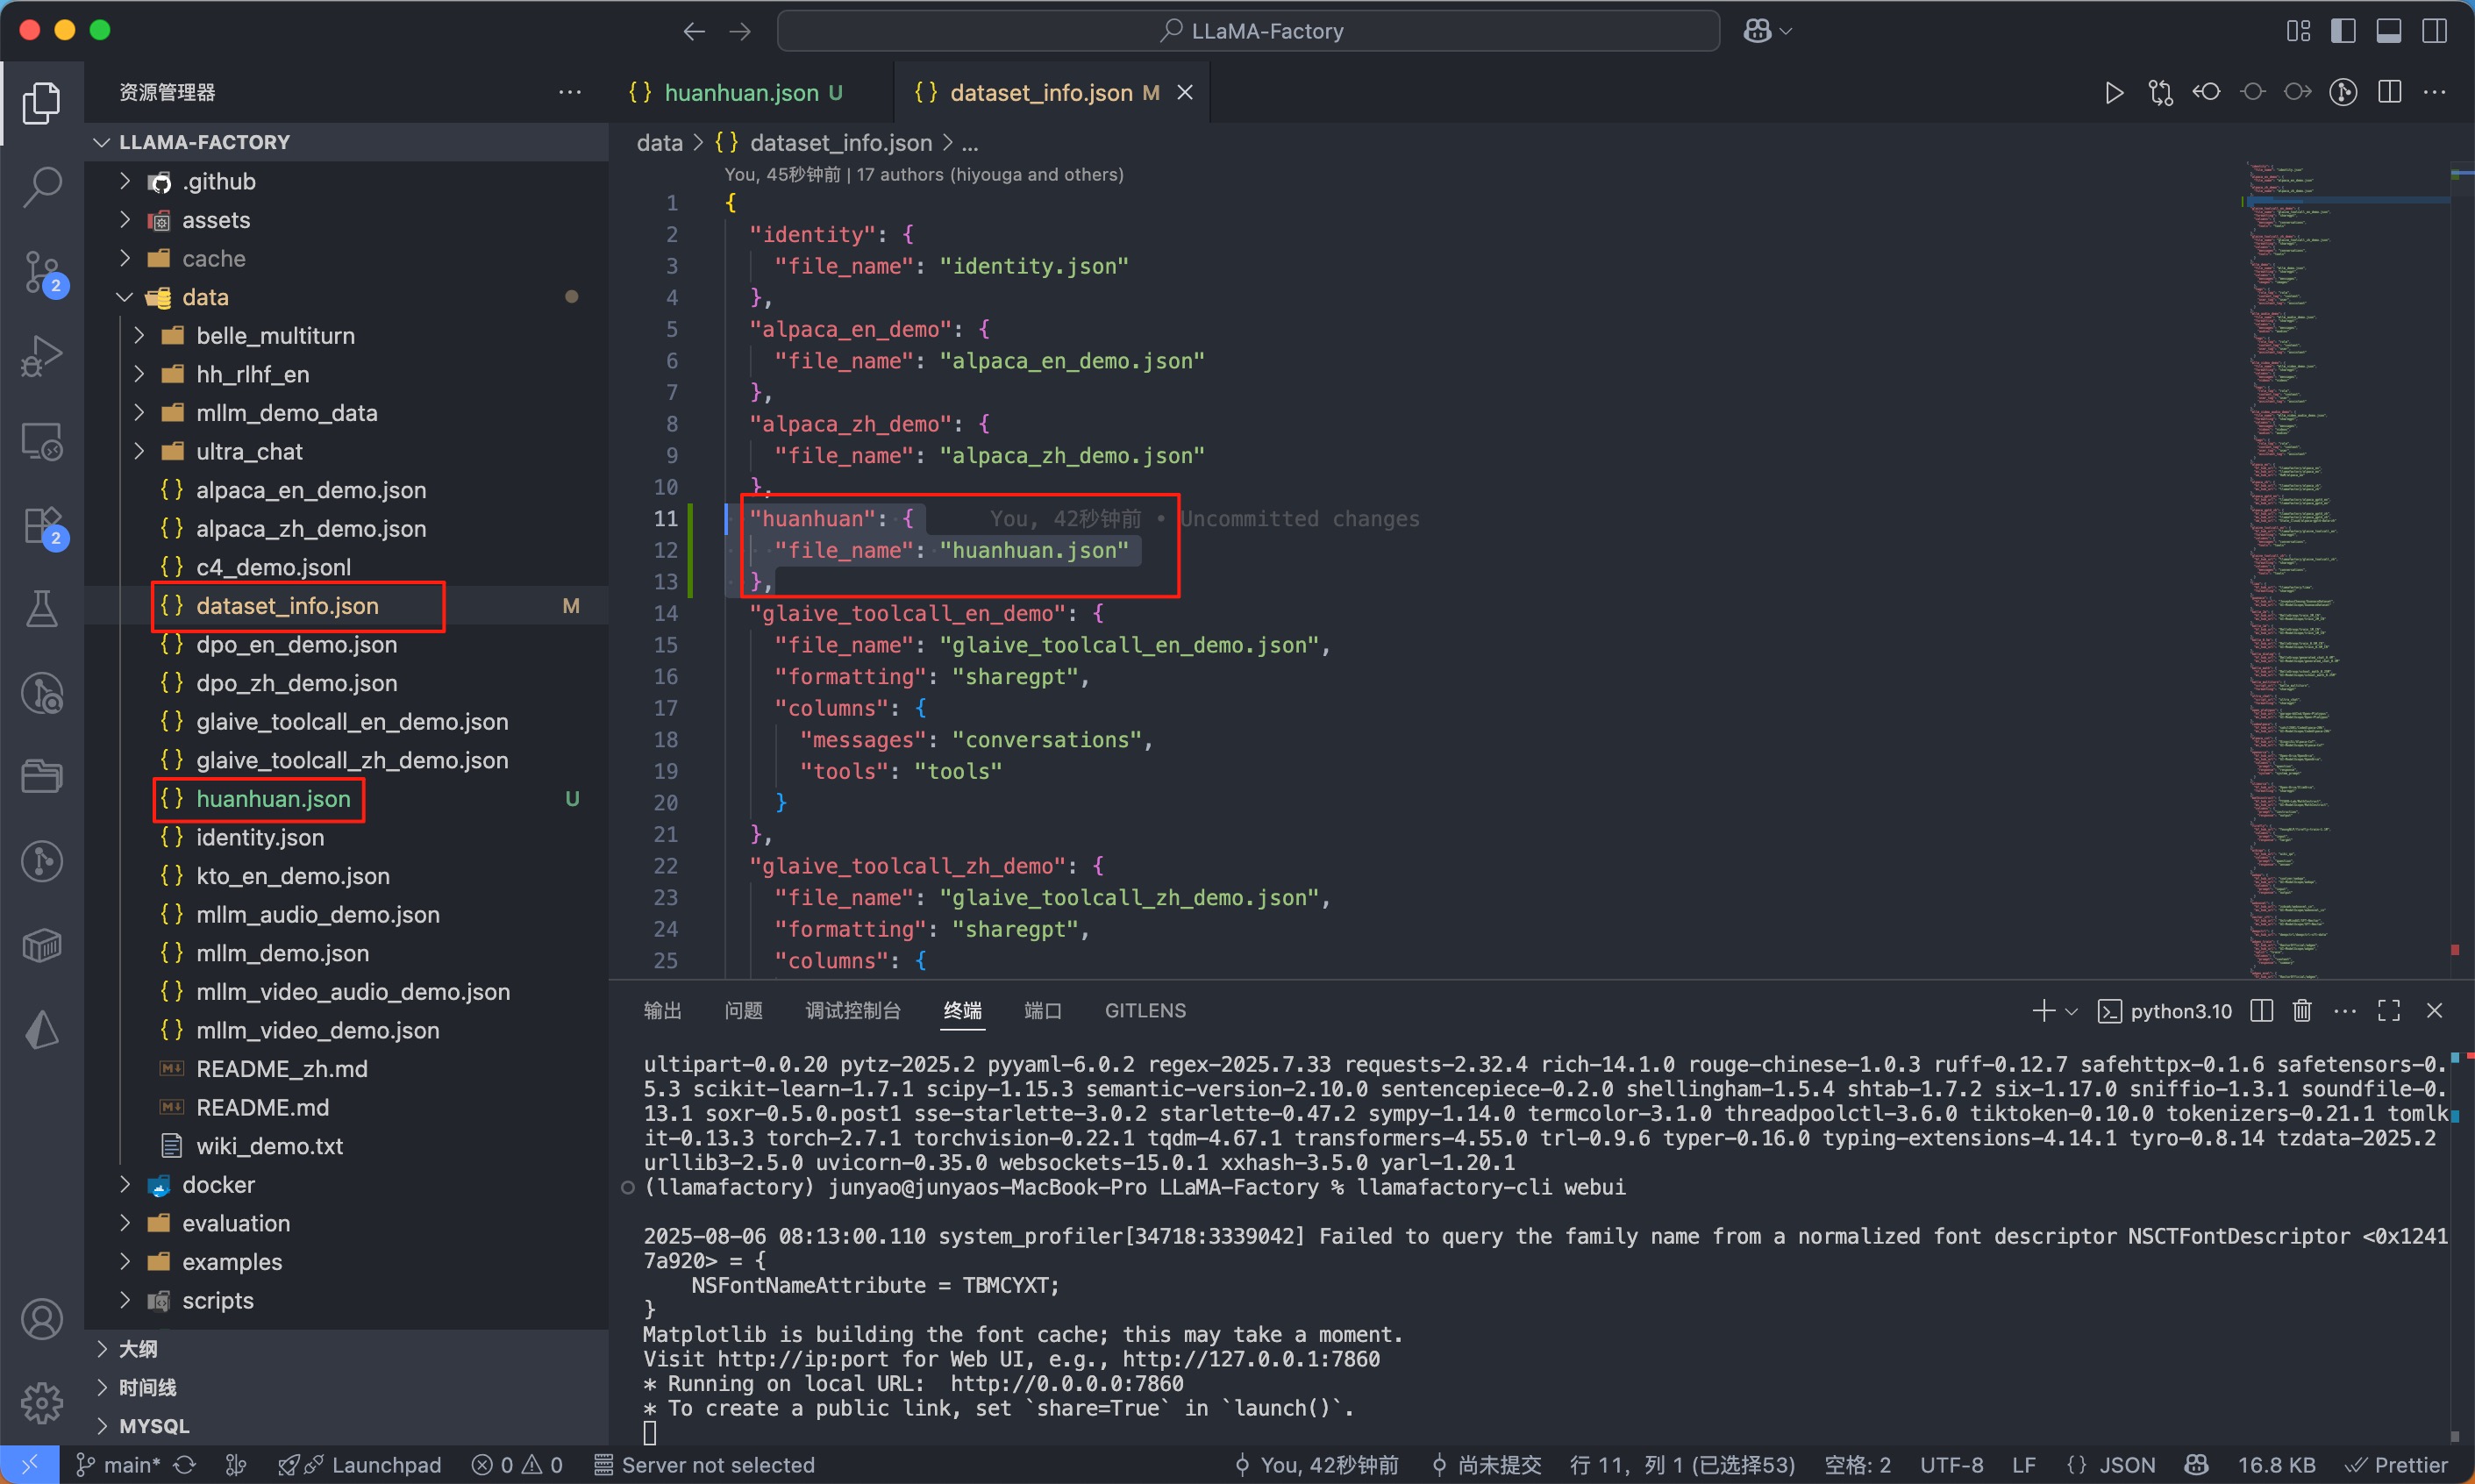This screenshot has width=2475, height=1484.
Task: Open editor More Actions ellipsis
Action: (2435, 93)
